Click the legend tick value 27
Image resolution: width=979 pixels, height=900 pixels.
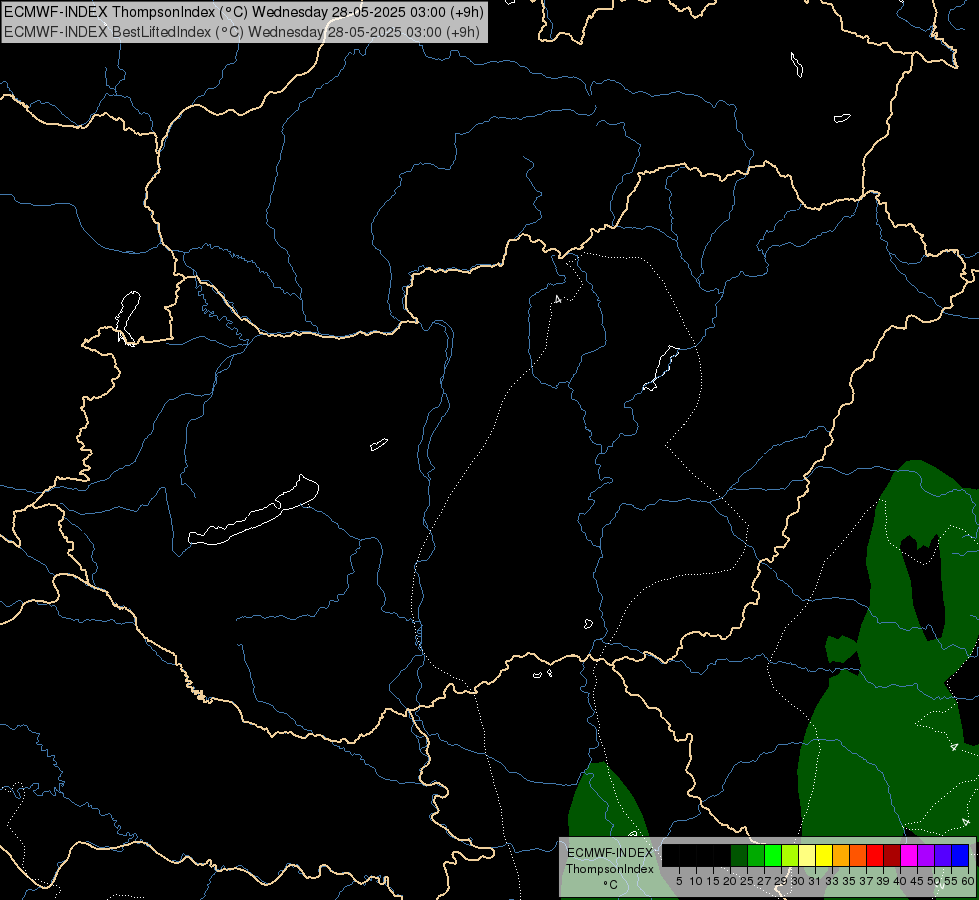point(765,881)
